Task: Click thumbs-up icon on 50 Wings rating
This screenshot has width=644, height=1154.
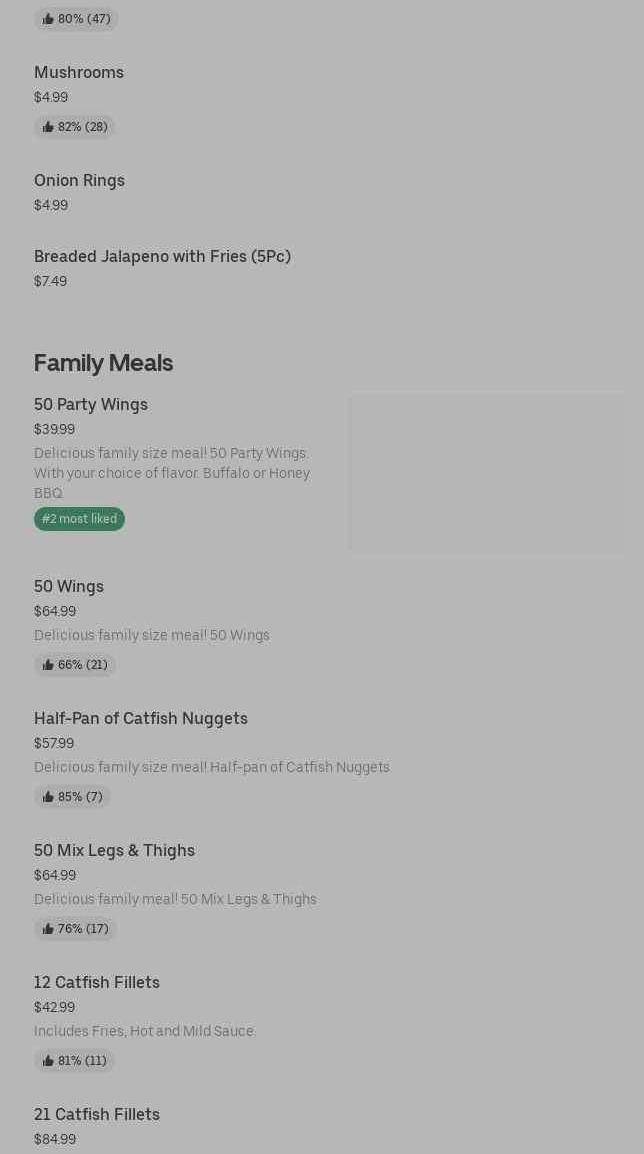Action: tap(48, 665)
